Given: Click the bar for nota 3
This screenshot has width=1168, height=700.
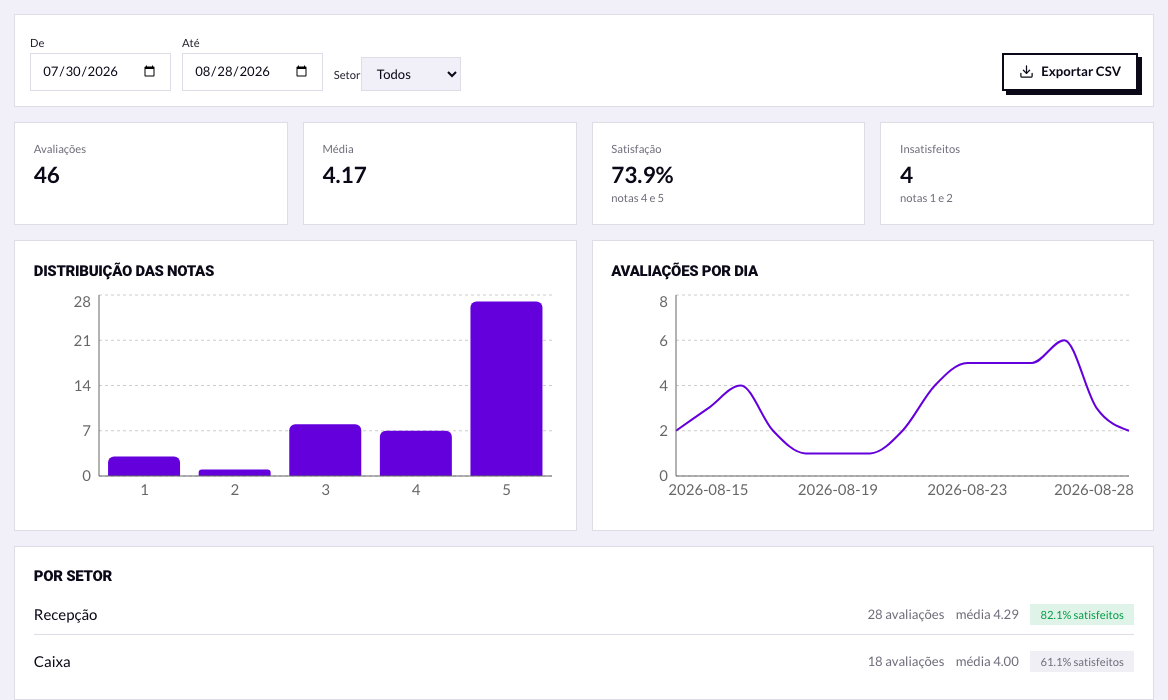Looking at the screenshot, I should [326, 450].
